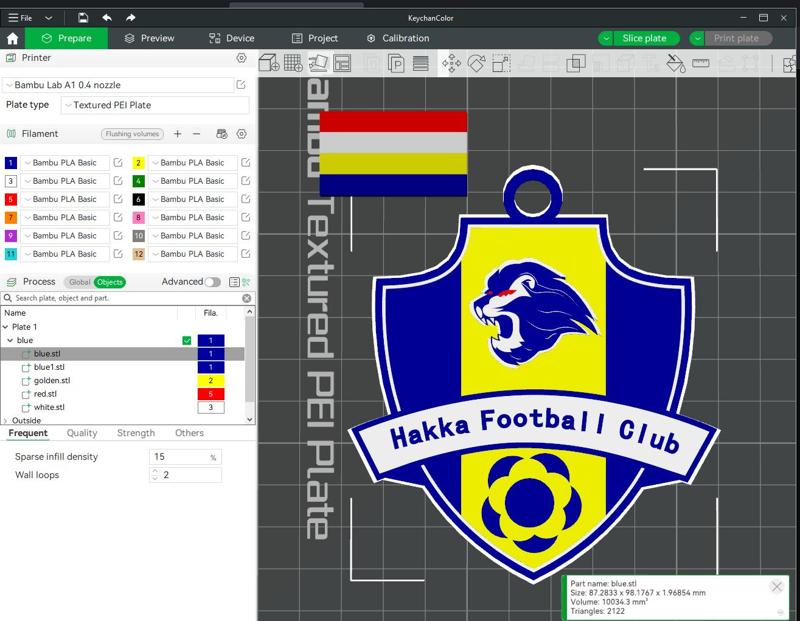
Task: Click the Sparse infill density field
Action: point(185,457)
